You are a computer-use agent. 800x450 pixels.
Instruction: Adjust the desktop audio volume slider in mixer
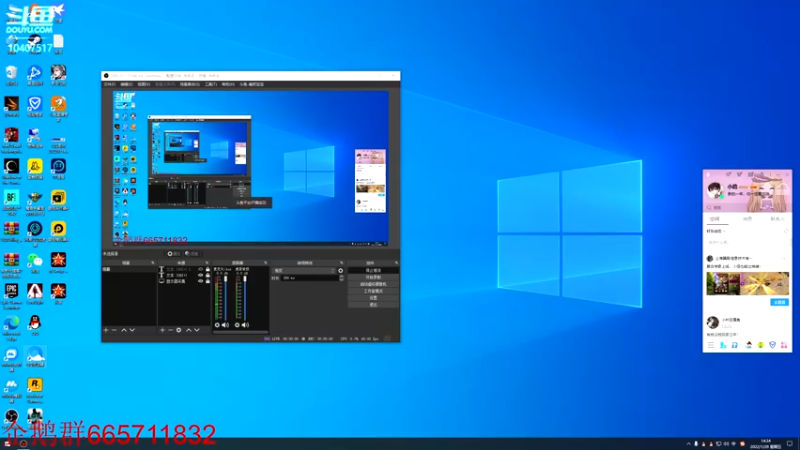(x=245, y=298)
